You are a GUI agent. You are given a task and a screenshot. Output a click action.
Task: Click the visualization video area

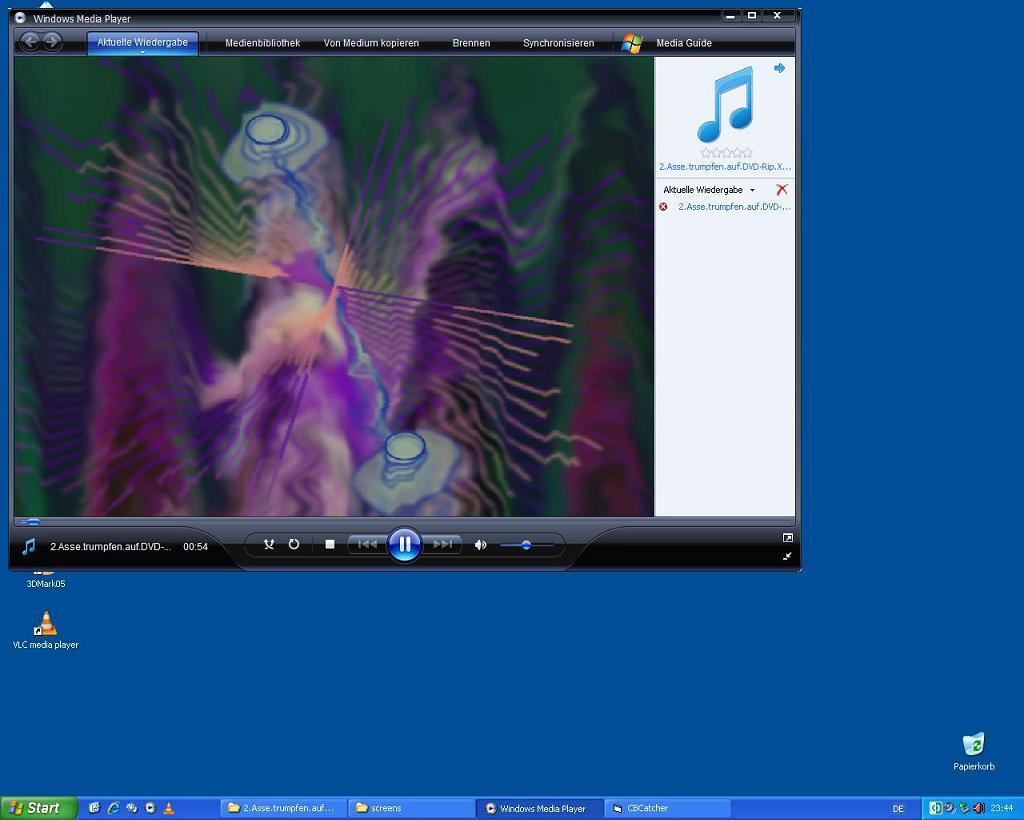pos(334,287)
